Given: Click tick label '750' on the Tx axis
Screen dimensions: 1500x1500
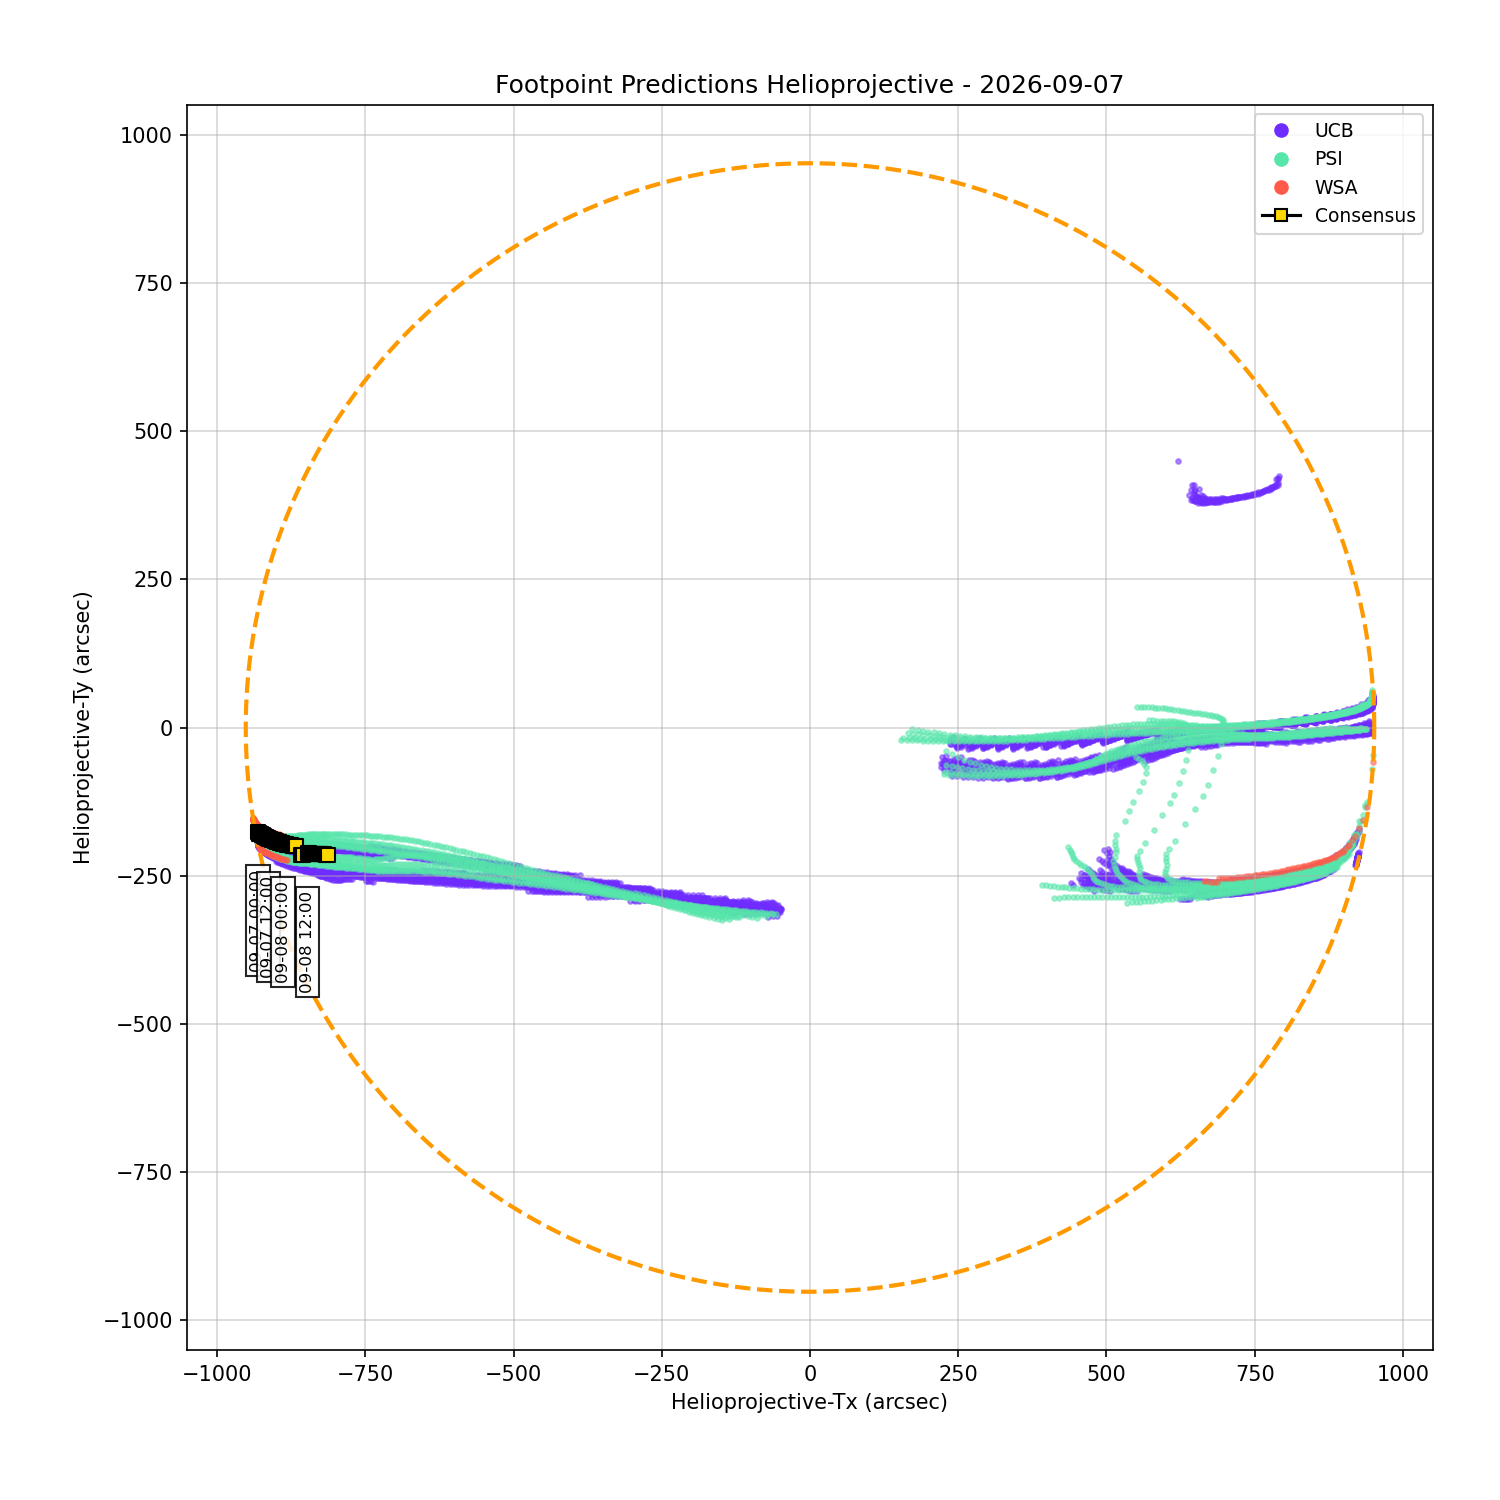Looking at the screenshot, I should coord(1254,1373).
